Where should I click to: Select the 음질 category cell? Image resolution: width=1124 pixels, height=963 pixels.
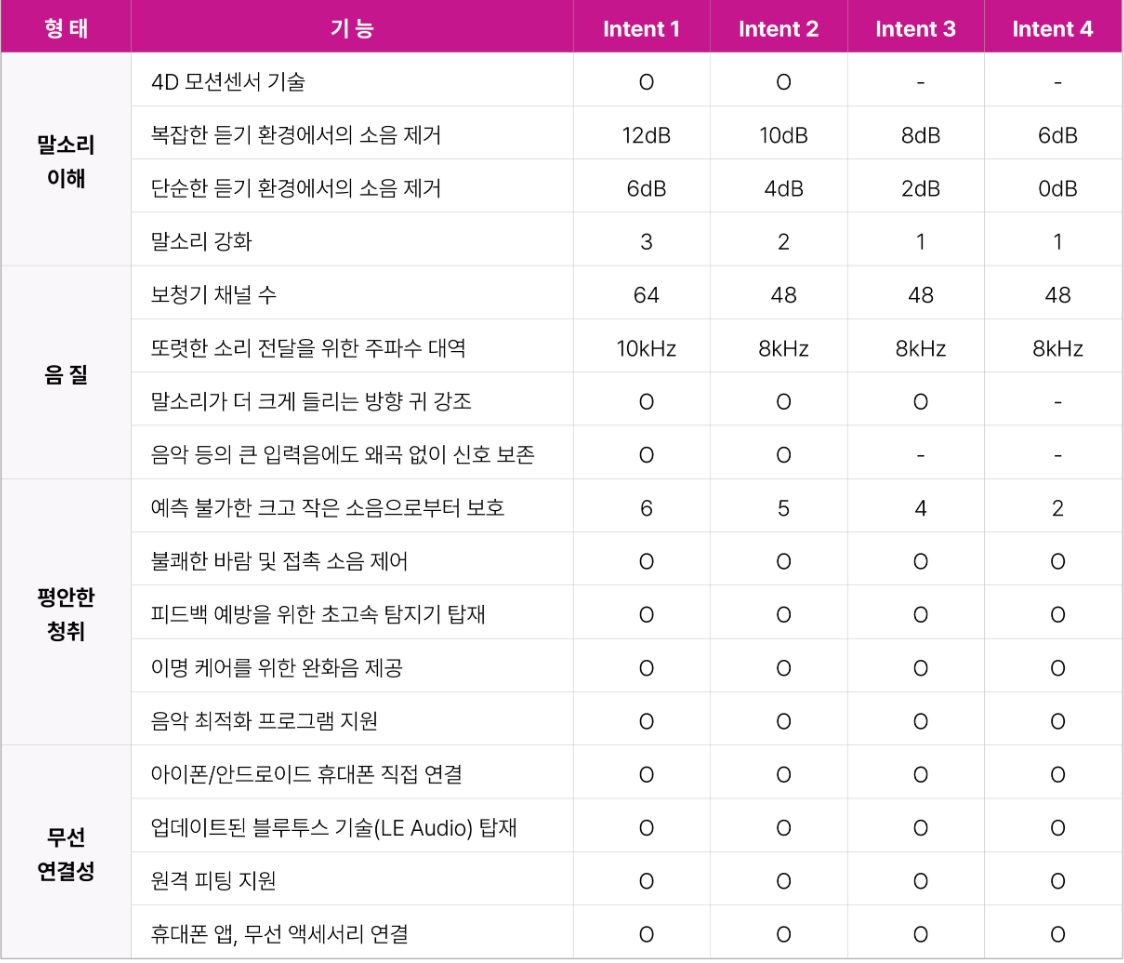[x=66, y=374]
